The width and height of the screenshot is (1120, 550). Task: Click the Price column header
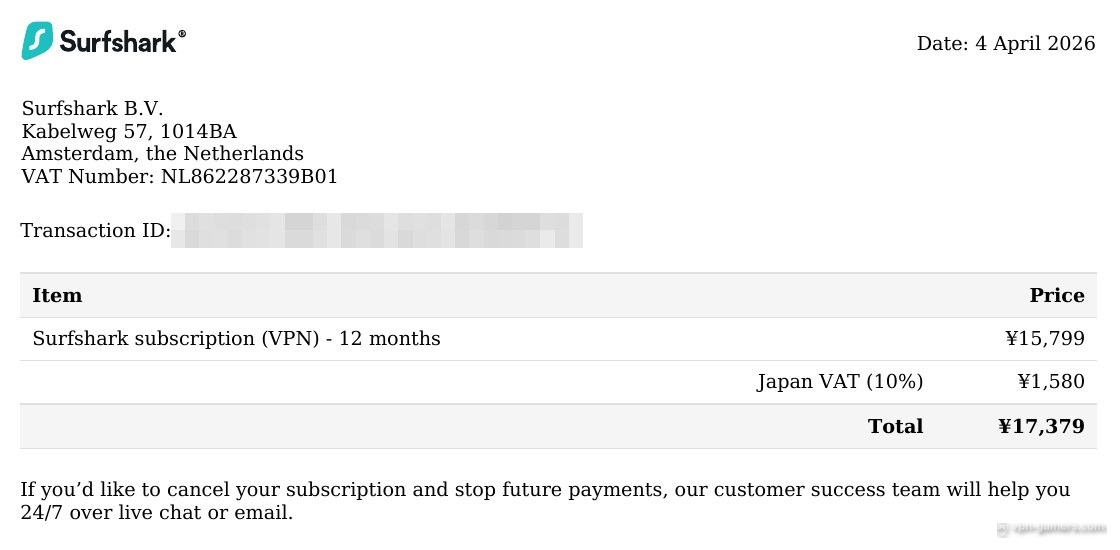pyautogui.click(x=1057, y=296)
